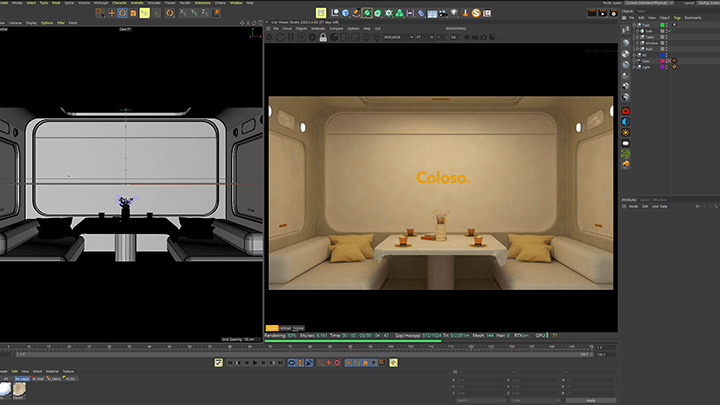Open the Scale mode dropdown in coordinates

[x=535, y=400]
